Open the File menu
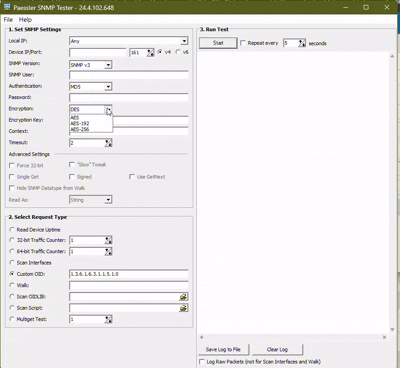Image resolution: width=400 pixels, height=368 pixels. pyautogui.click(x=8, y=20)
